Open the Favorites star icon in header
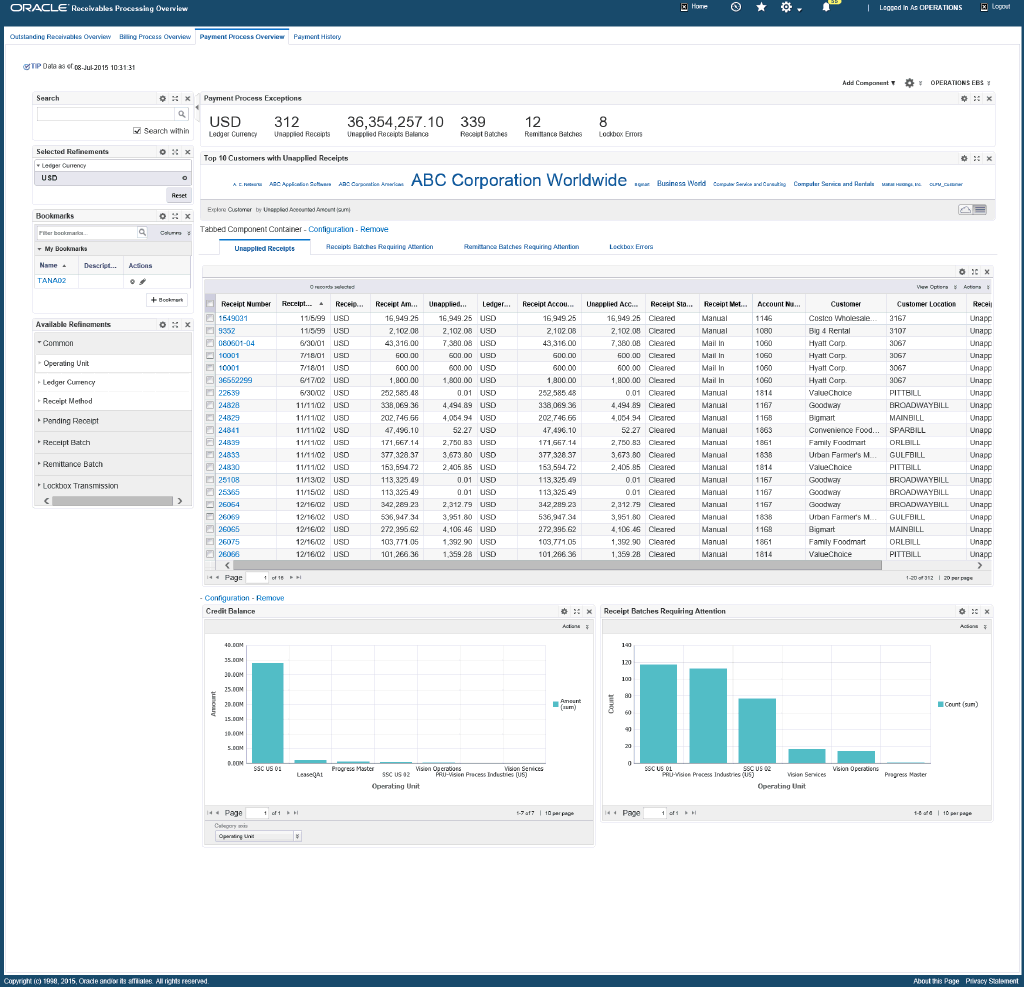The width and height of the screenshot is (1024, 987). pyautogui.click(x=761, y=7)
